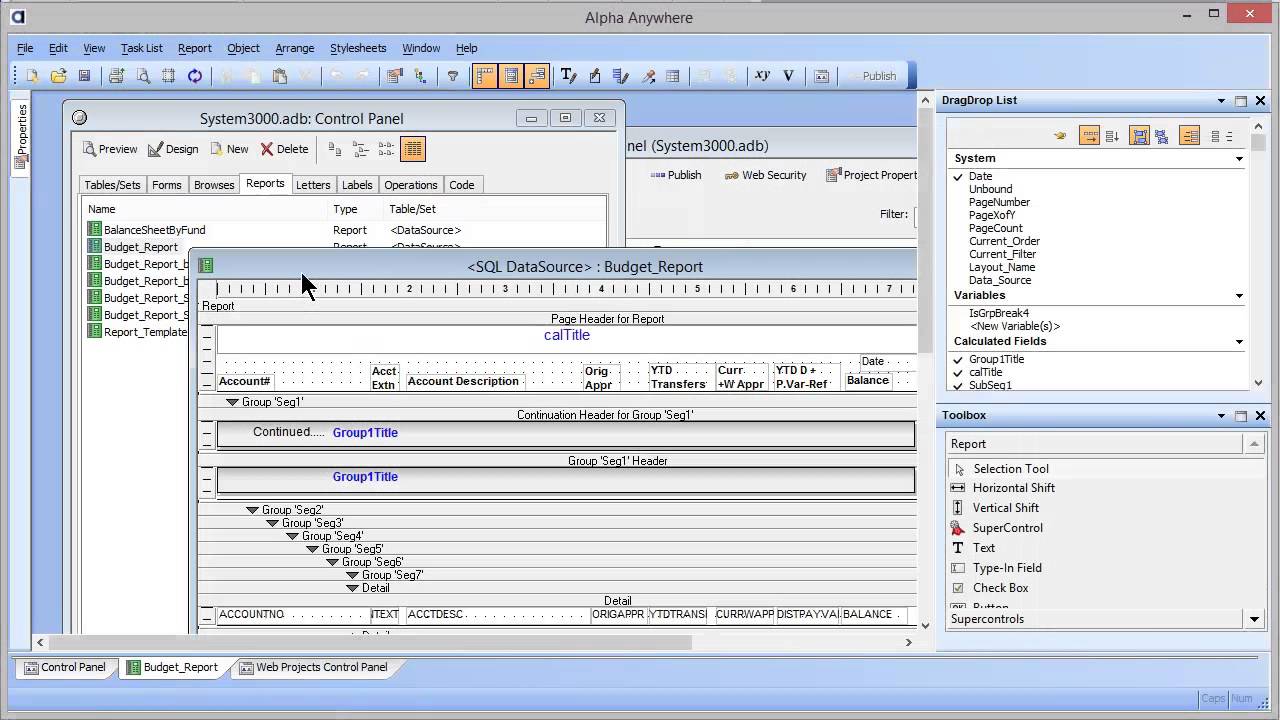
Task: Open the Stylesheets menu
Action: (357, 48)
